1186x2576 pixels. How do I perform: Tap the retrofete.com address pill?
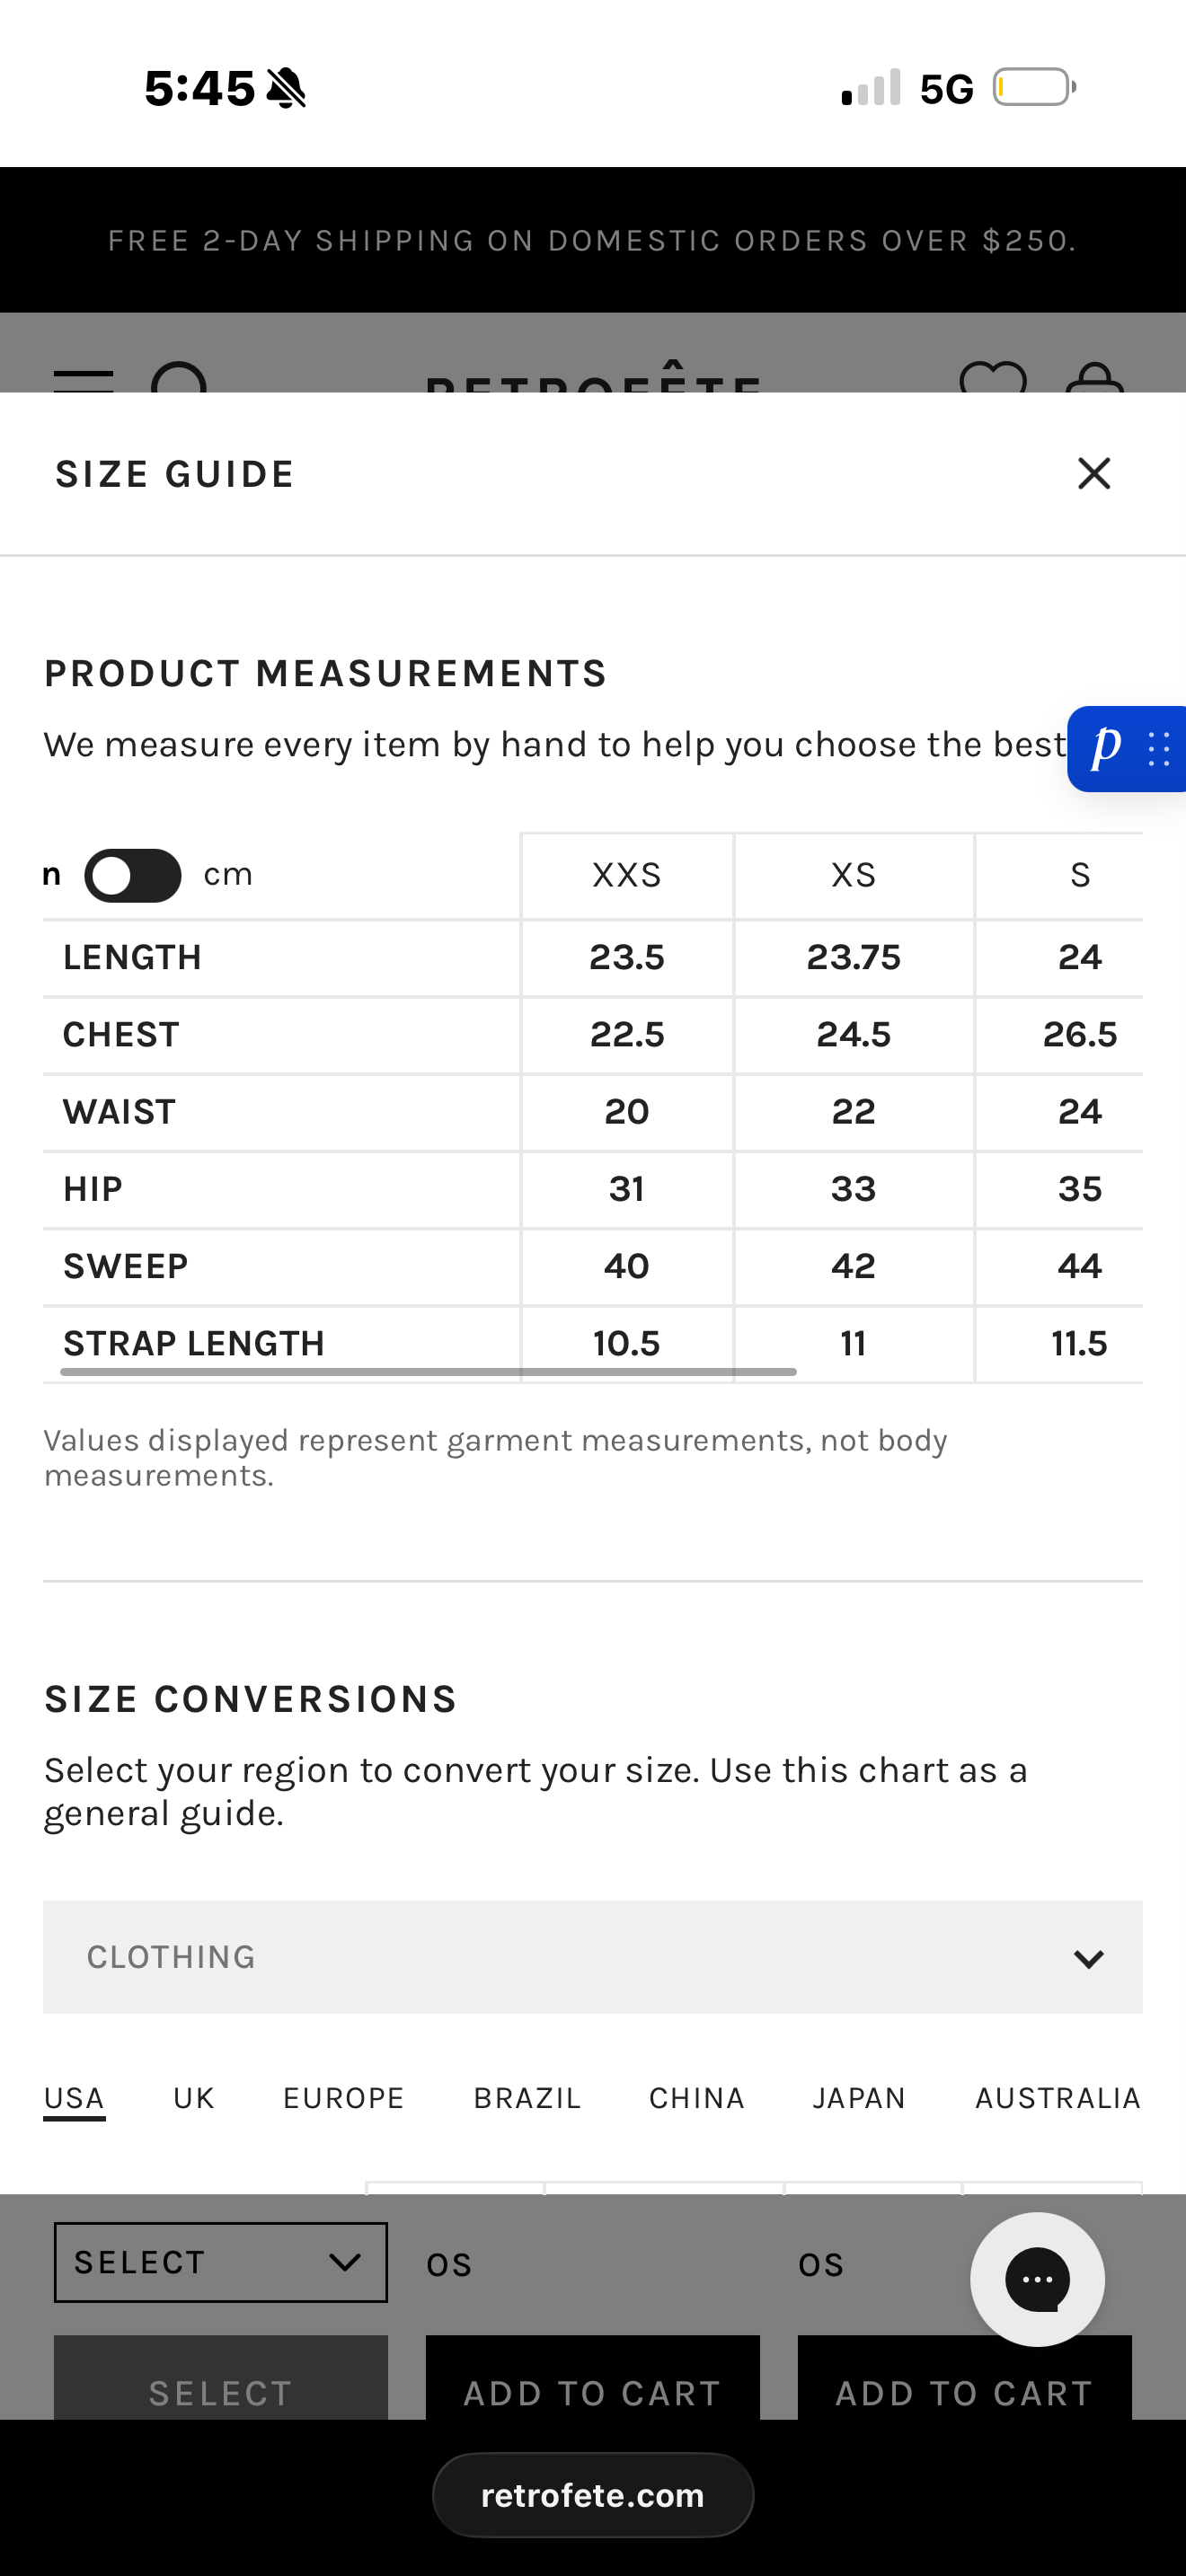point(593,2494)
